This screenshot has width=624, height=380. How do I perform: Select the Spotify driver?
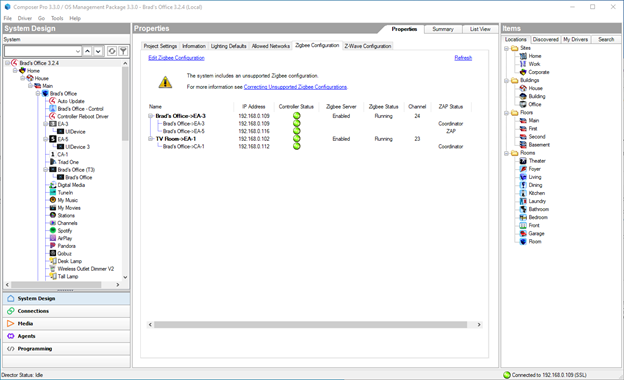(x=64, y=231)
